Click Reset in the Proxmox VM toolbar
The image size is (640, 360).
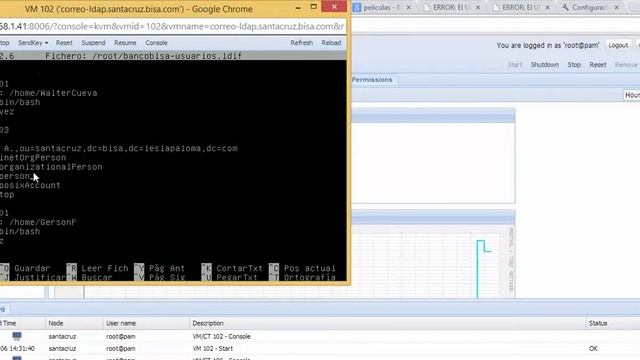click(598, 65)
